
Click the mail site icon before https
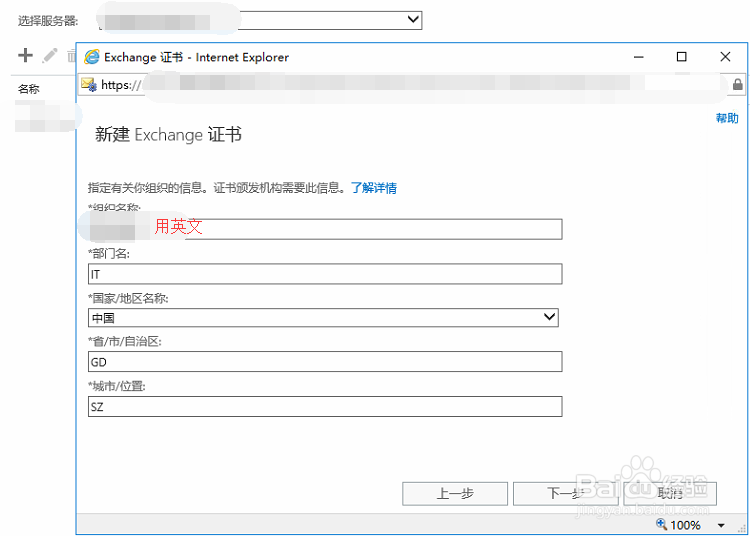(x=89, y=85)
